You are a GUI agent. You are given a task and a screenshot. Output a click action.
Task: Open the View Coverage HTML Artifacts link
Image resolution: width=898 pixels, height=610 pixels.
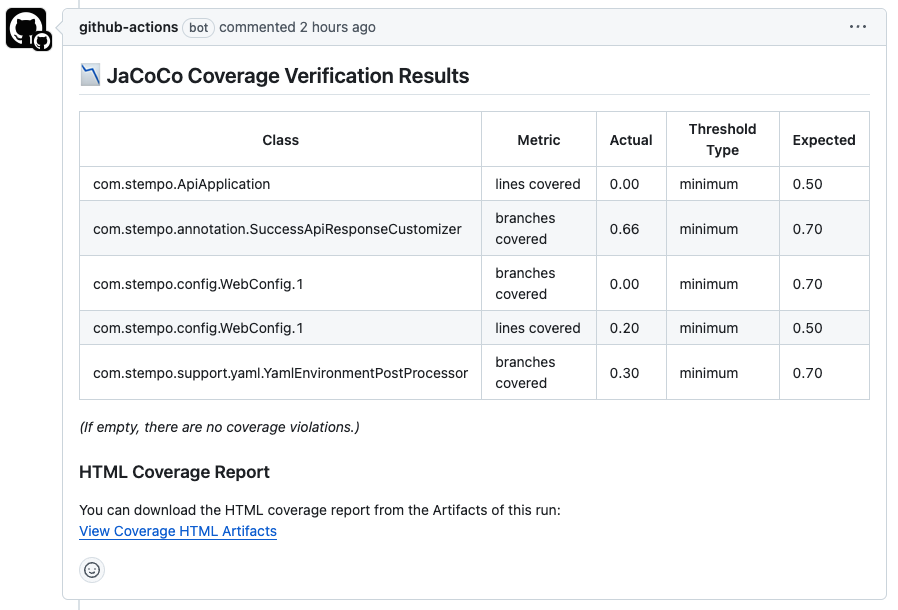[178, 531]
